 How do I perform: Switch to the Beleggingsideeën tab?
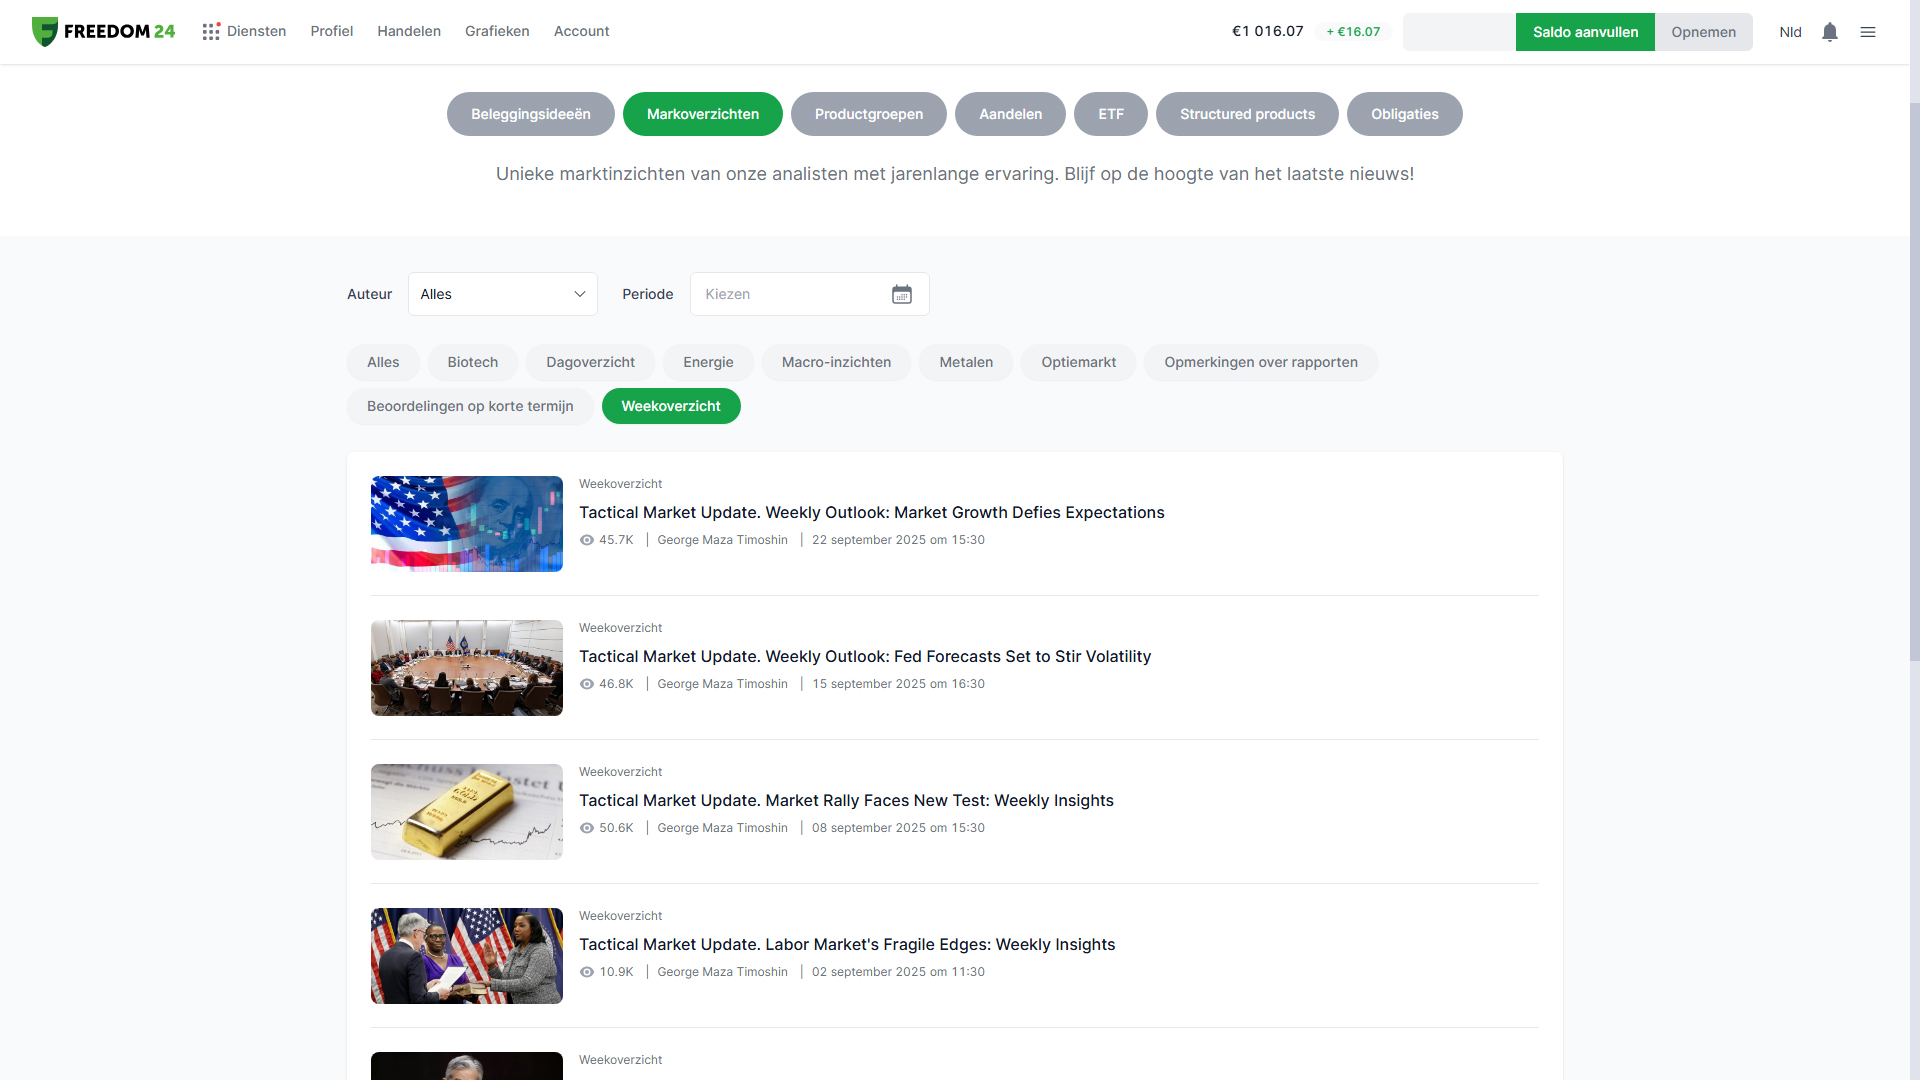[530, 114]
